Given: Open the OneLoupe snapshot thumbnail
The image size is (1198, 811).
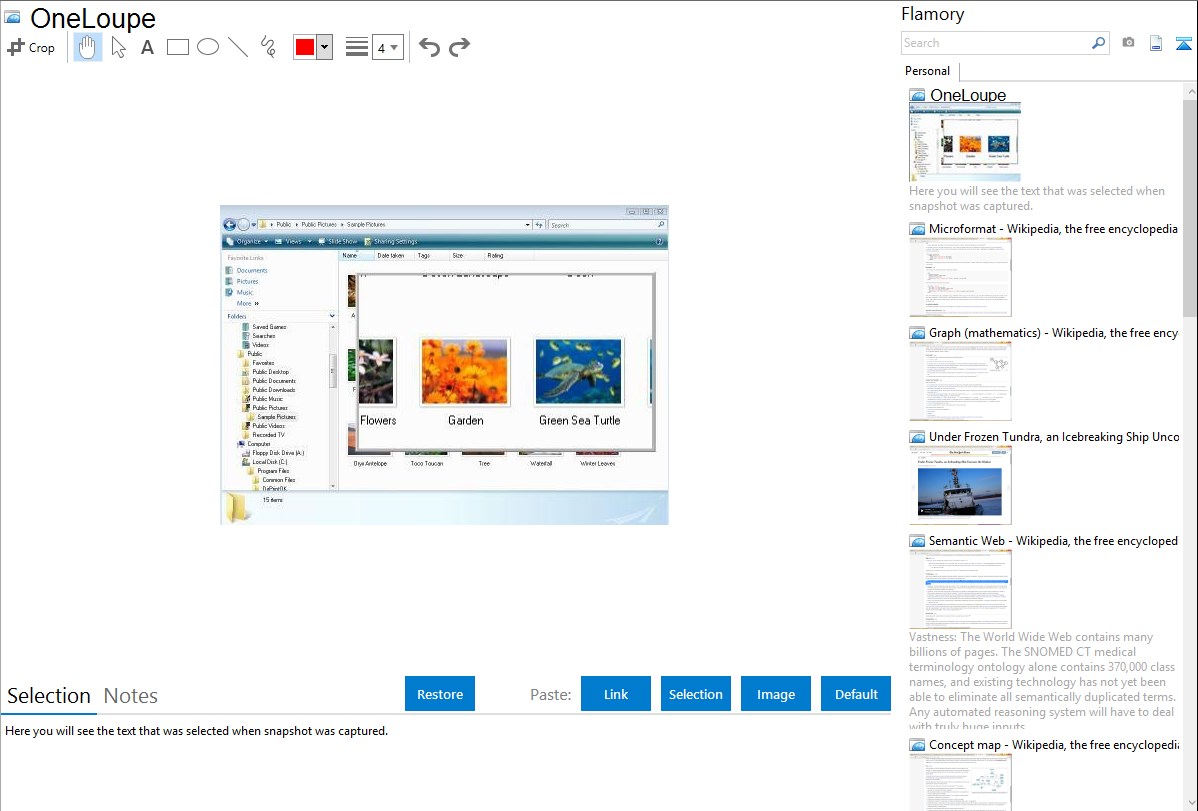Looking at the screenshot, I should pos(965,143).
